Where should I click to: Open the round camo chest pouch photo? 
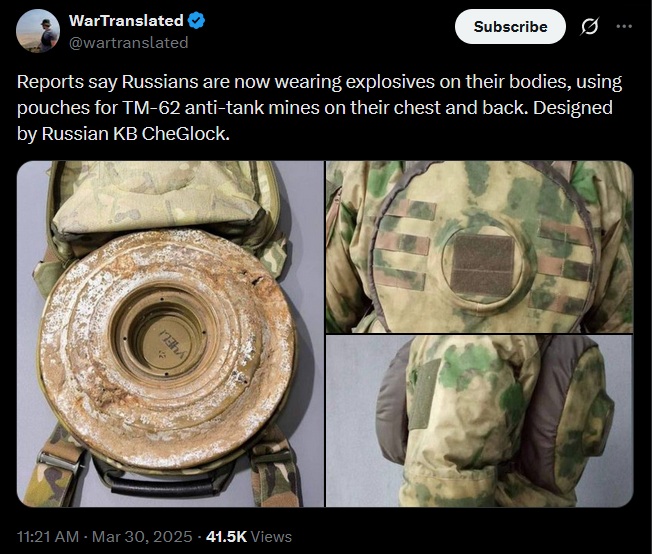479,247
